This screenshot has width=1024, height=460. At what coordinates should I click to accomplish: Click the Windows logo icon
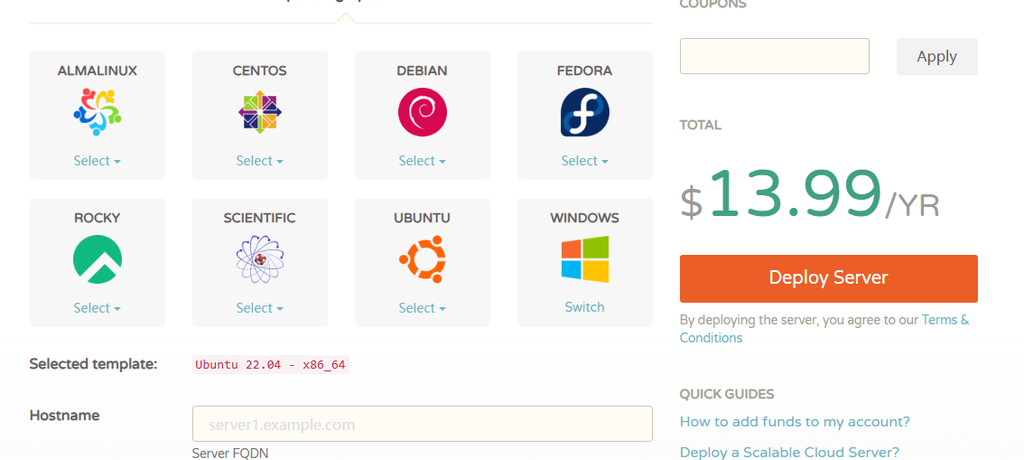[x=584, y=260]
